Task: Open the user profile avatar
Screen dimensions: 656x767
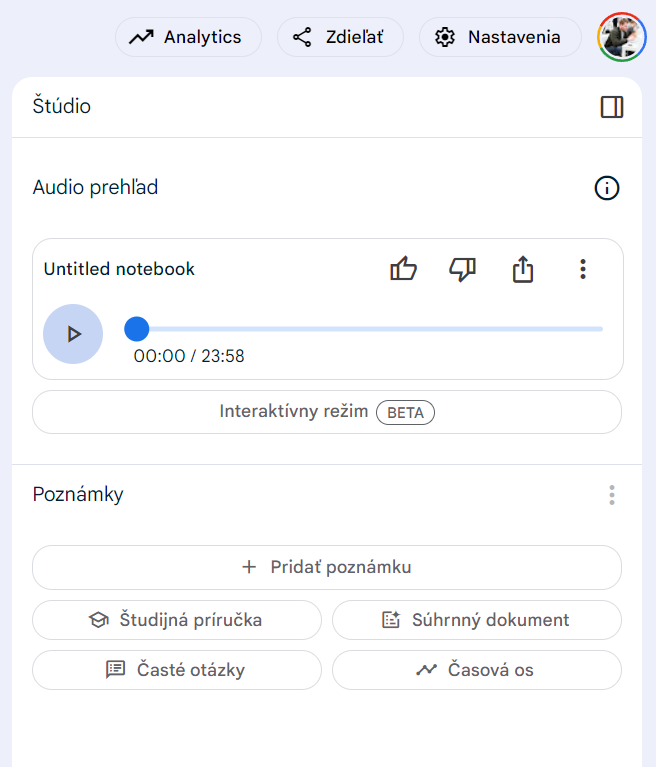Action: pyautogui.click(x=622, y=37)
